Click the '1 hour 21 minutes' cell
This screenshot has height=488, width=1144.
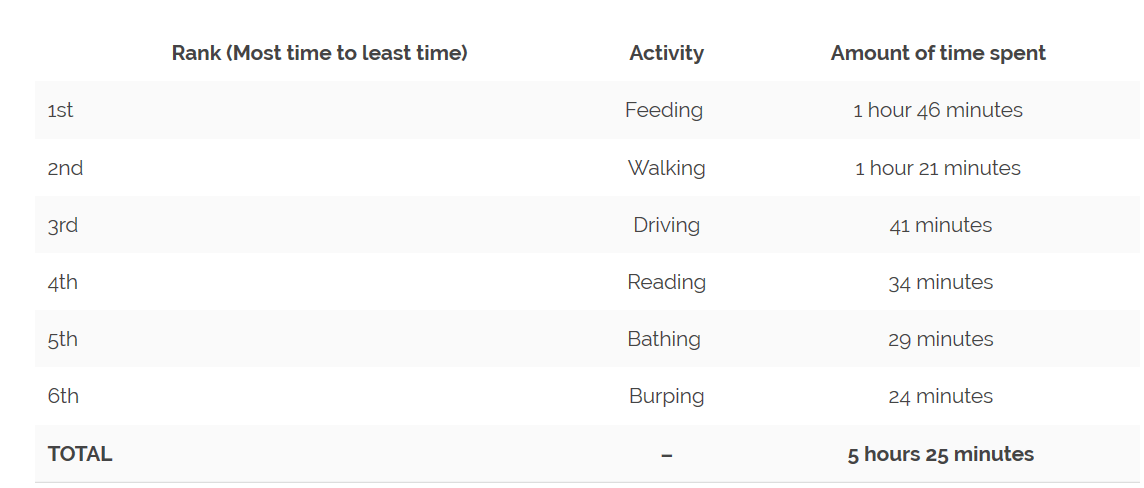point(938,168)
